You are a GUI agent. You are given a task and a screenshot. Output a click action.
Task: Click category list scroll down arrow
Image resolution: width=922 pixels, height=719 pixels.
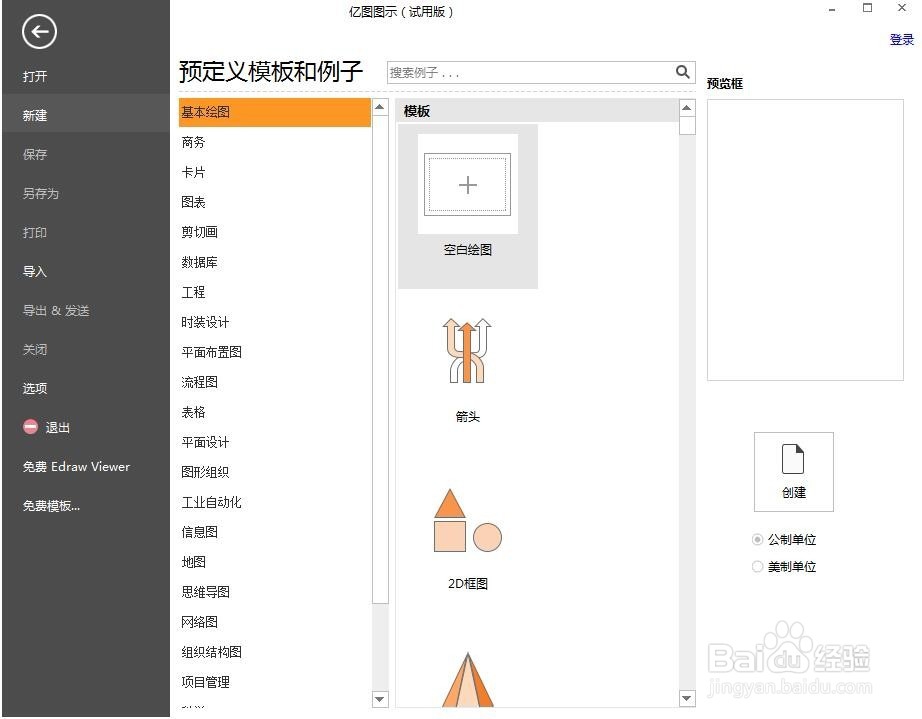click(380, 699)
